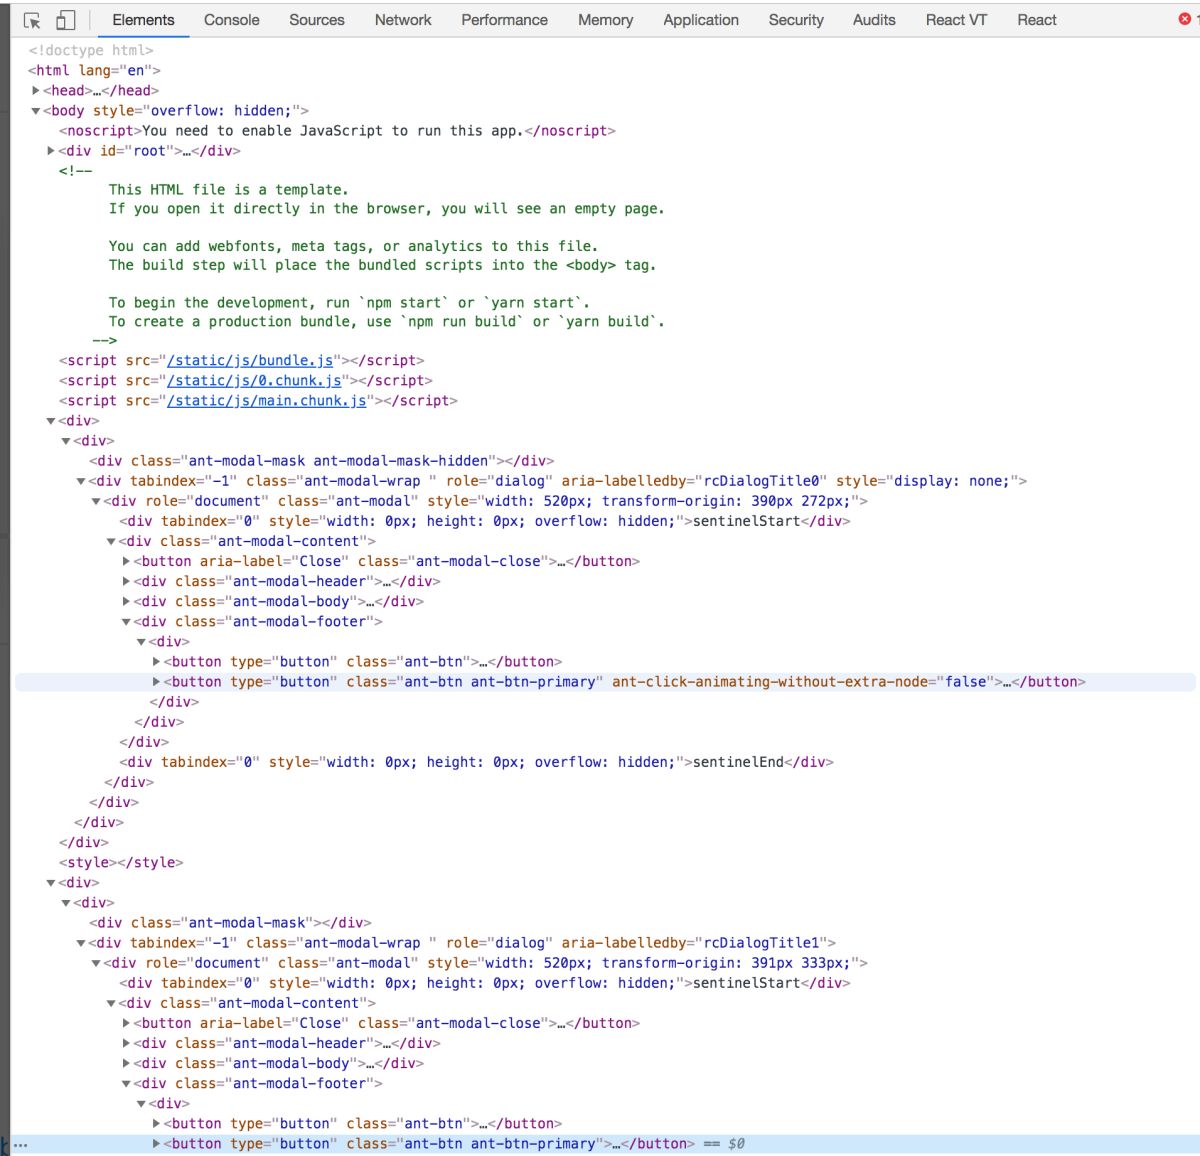Viewport: 1200px width, 1156px height.
Task: Select the noscript element line
Action: coord(337,131)
